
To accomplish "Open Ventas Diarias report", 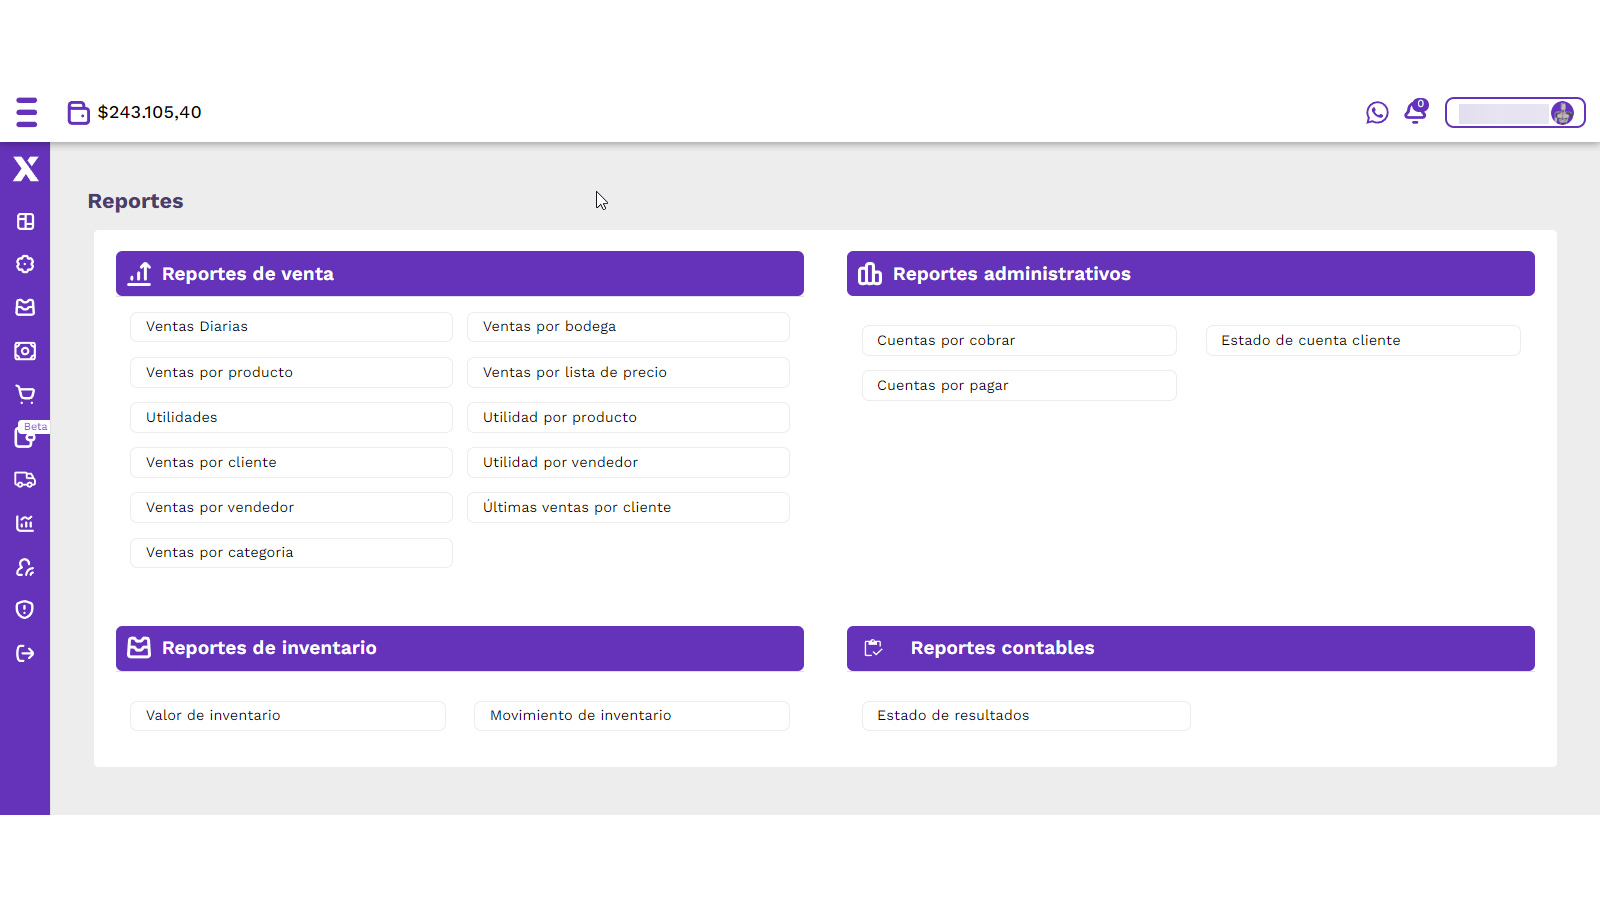I will (x=291, y=327).
